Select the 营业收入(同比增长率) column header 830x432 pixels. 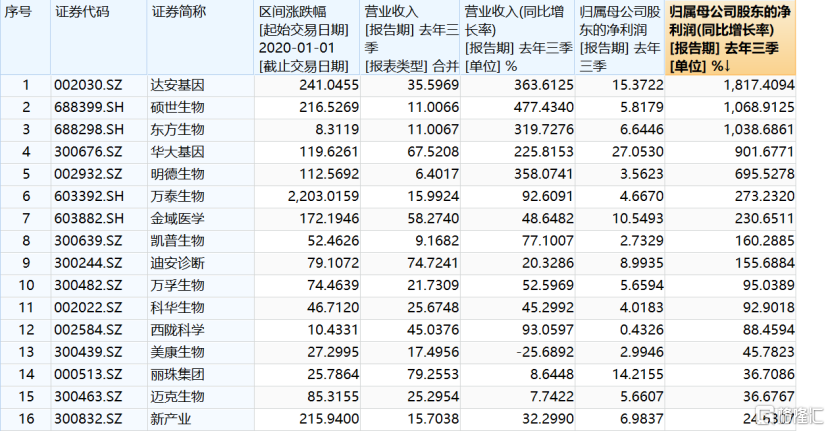coord(518,38)
